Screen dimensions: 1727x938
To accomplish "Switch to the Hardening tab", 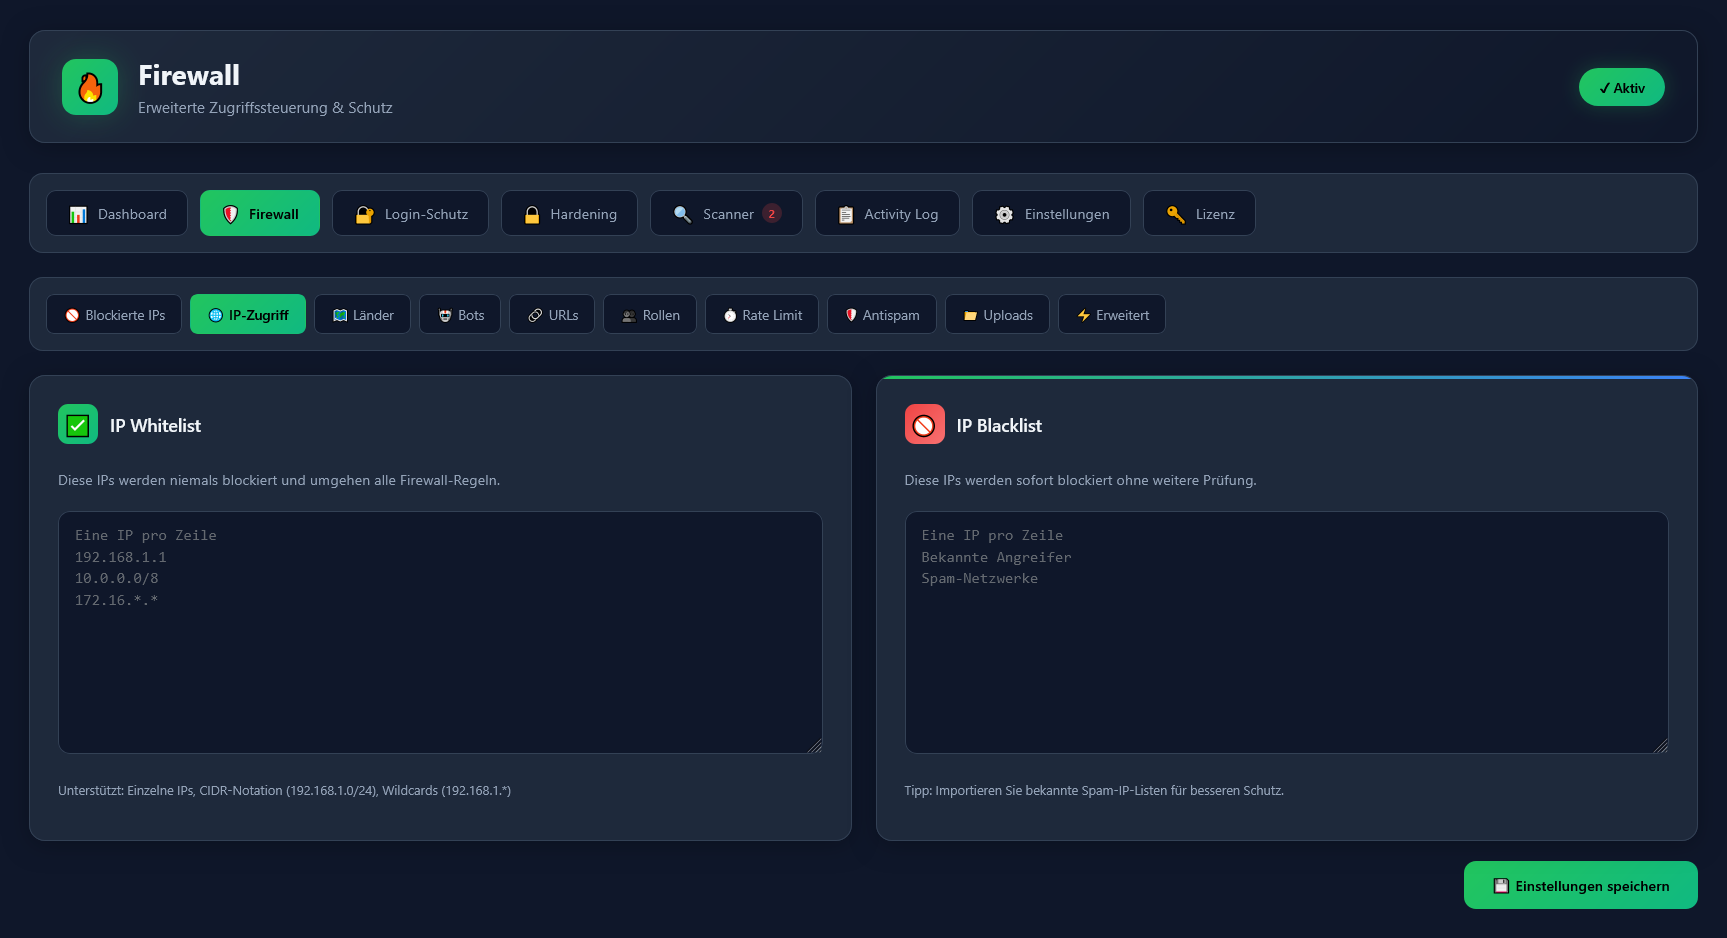I will click(x=569, y=214).
